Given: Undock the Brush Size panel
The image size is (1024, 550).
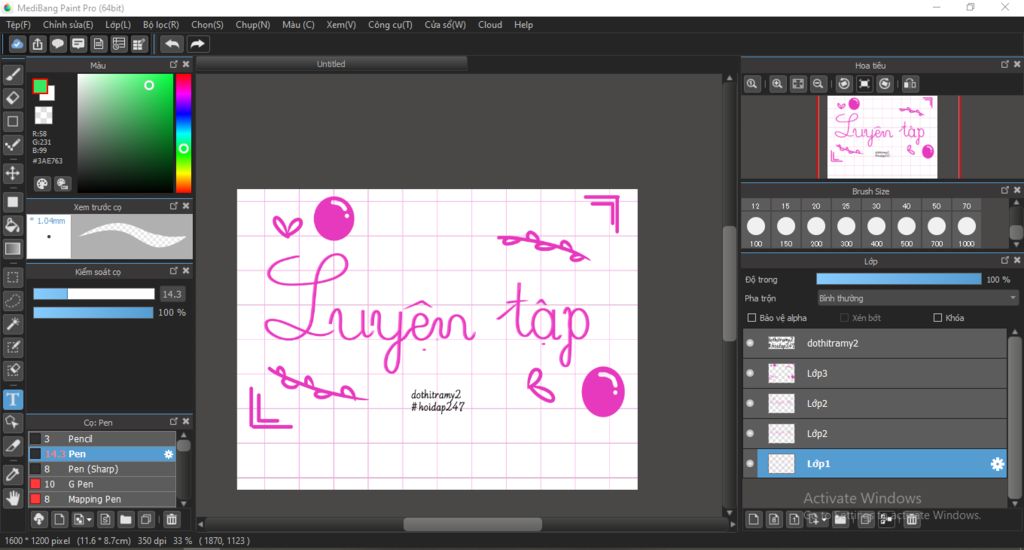Looking at the screenshot, I should [x=1004, y=190].
